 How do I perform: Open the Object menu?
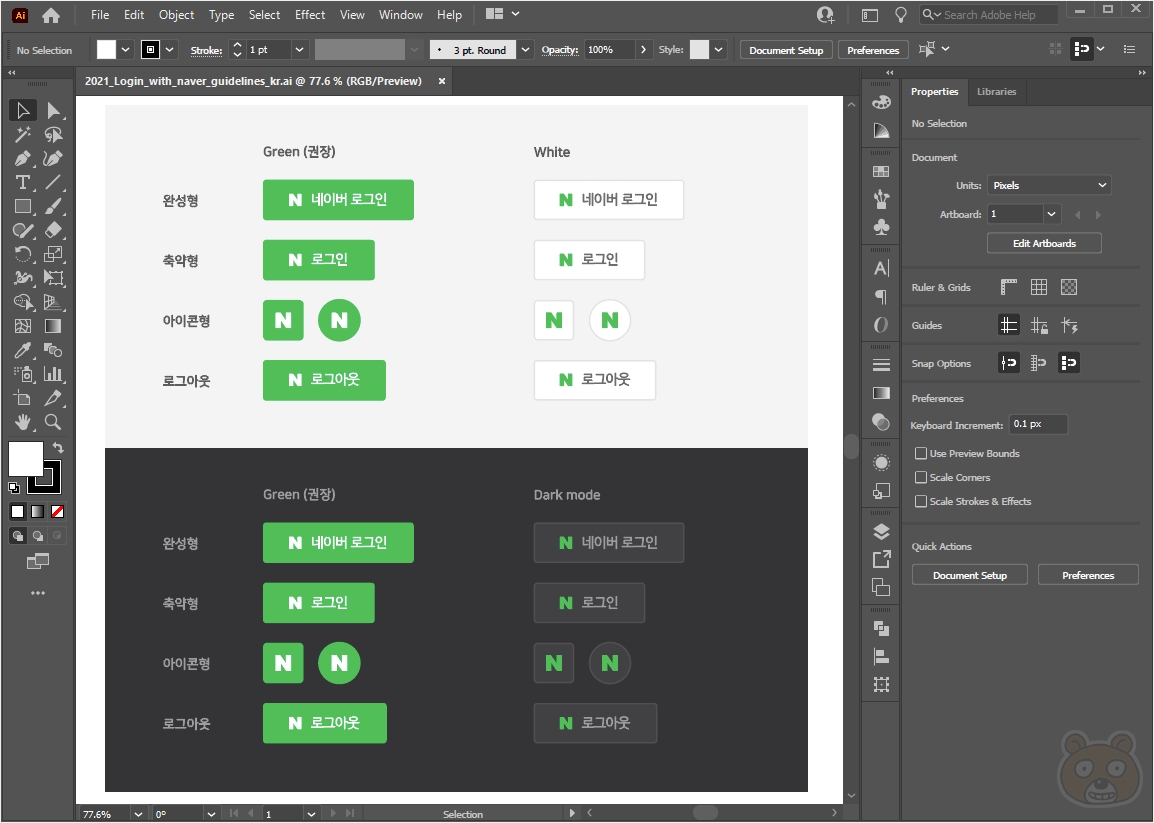[x=177, y=15]
